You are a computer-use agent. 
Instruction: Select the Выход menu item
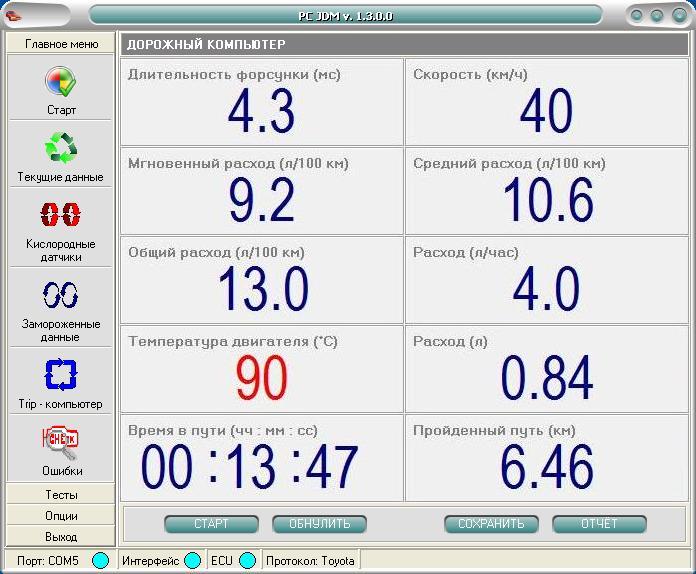(61, 537)
